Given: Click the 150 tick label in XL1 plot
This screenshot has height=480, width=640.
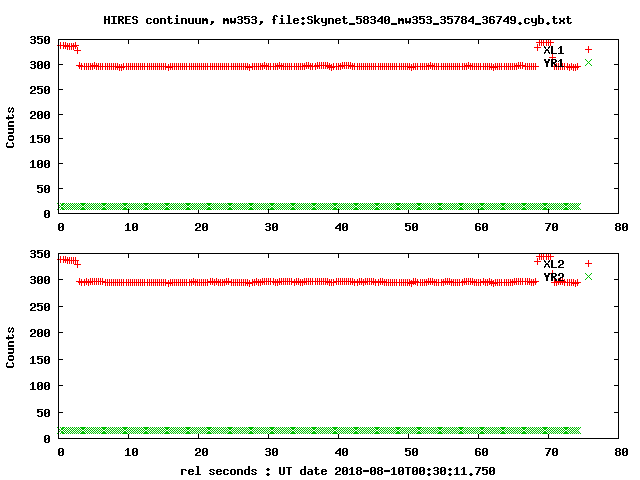Looking at the screenshot, I should [x=40, y=139].
